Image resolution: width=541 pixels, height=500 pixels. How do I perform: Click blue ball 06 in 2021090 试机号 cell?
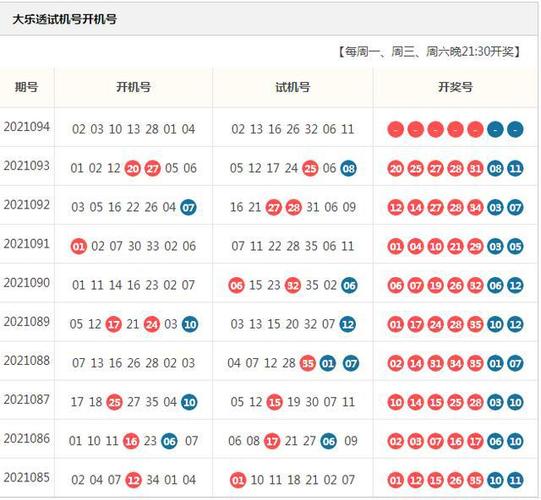click(x=349, y=285)
